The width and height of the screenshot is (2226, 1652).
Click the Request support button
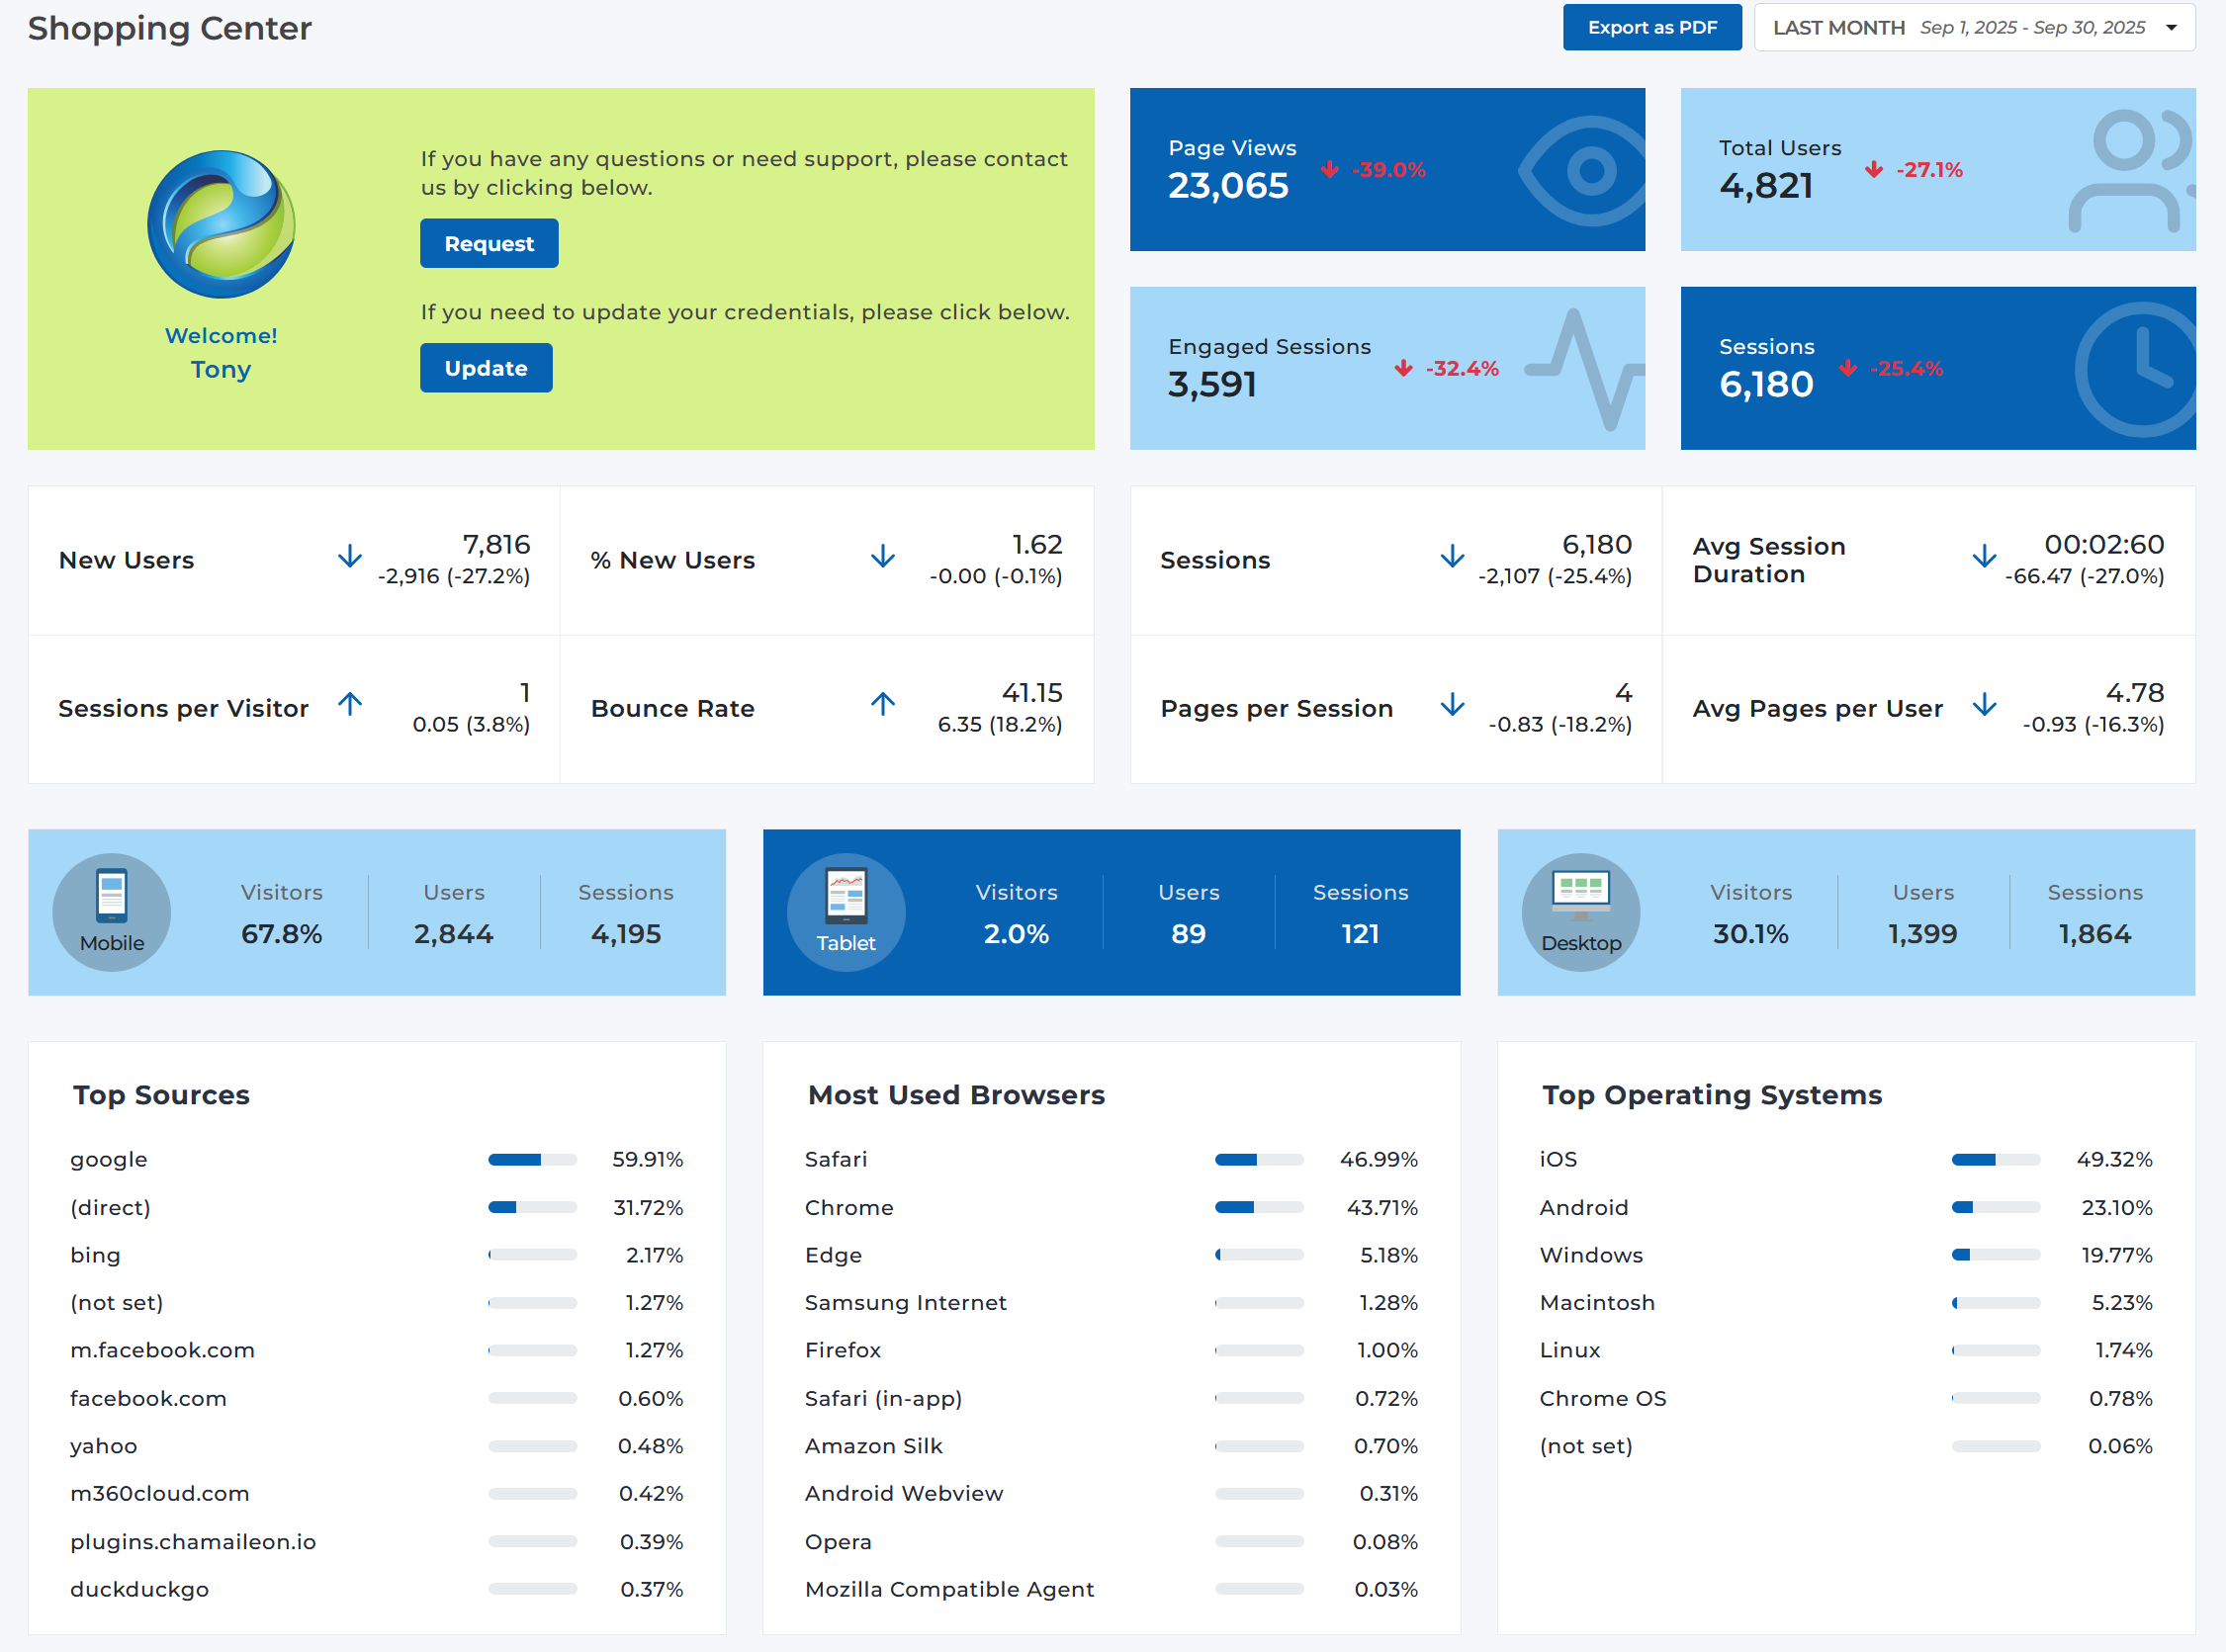point(489,243)
